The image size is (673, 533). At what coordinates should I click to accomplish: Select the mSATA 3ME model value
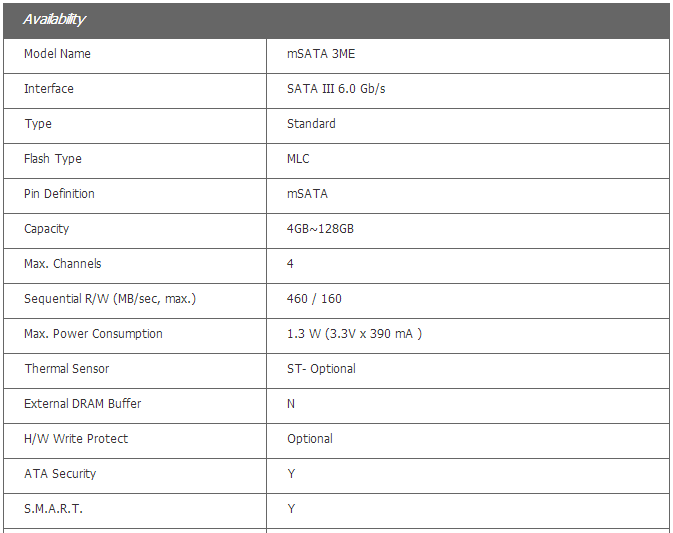[320, 54]
